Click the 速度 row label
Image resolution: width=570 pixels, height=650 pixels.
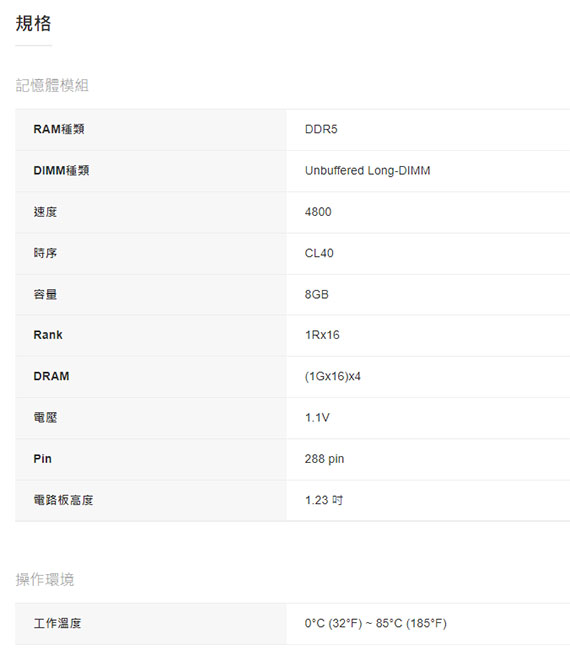45,212
